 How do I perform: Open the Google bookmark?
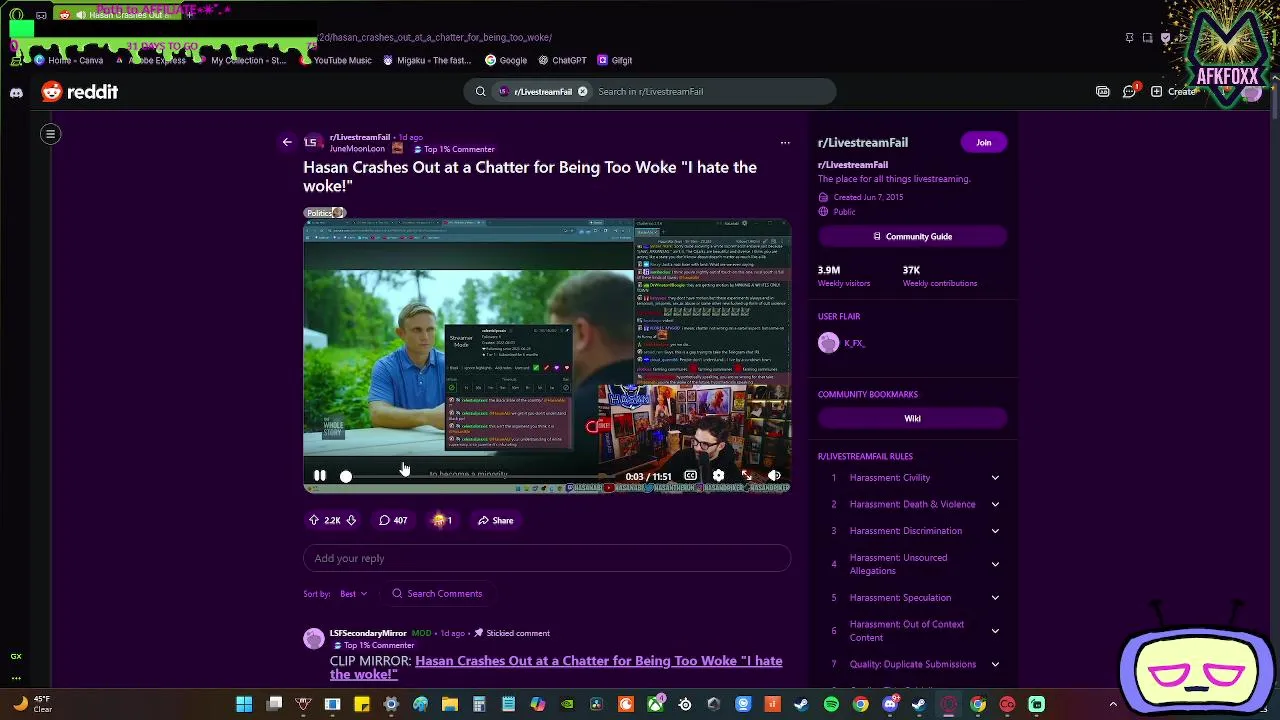(x=506, y=60)
